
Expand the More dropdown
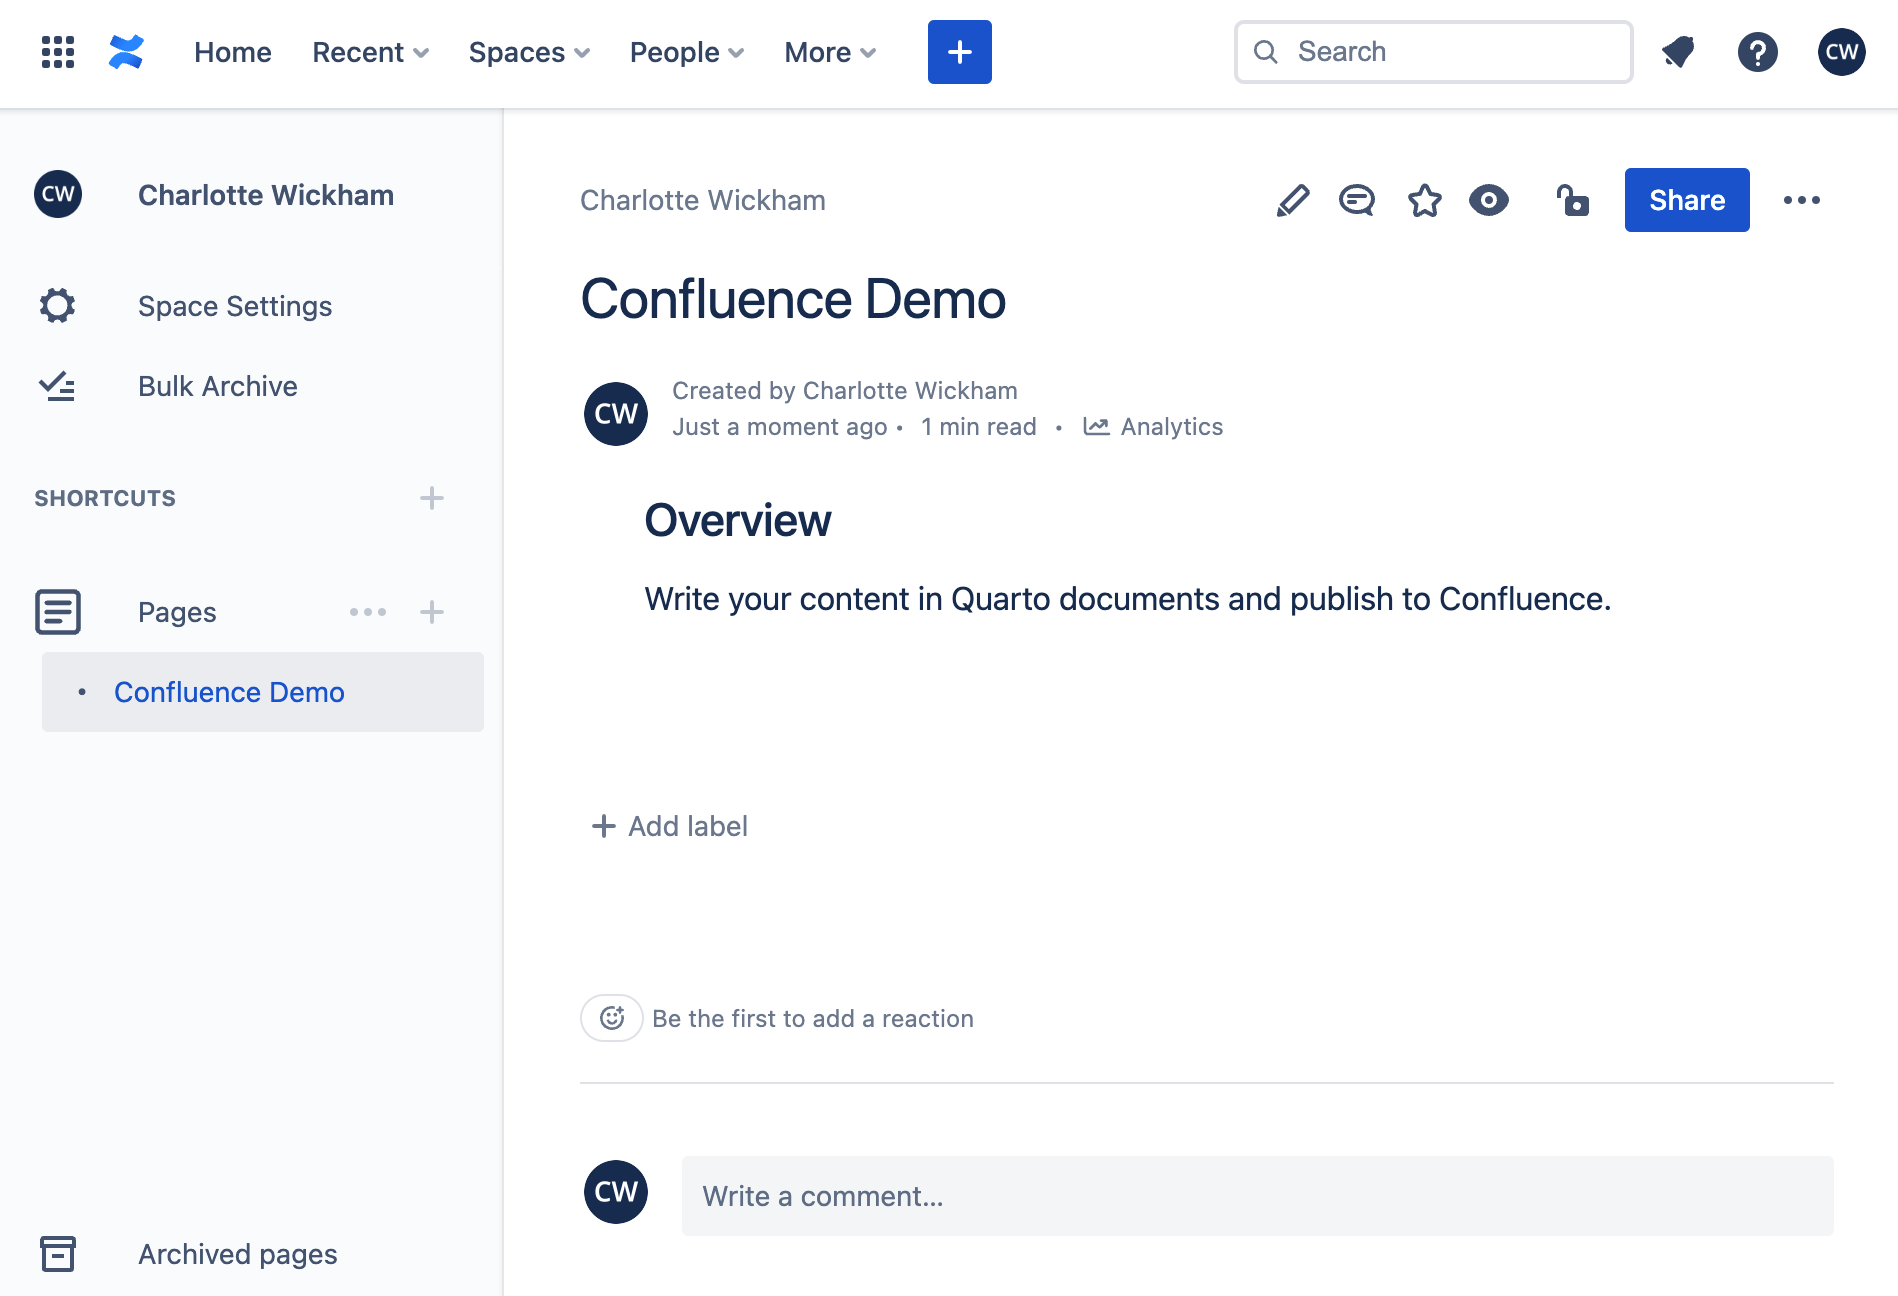click(828, 52)
